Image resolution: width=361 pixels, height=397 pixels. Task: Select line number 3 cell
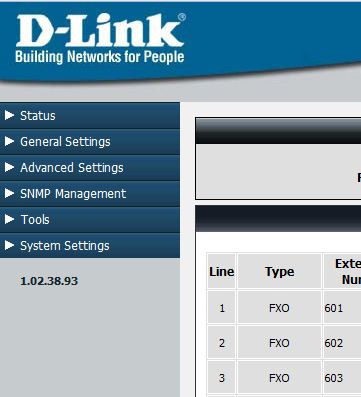222,378
